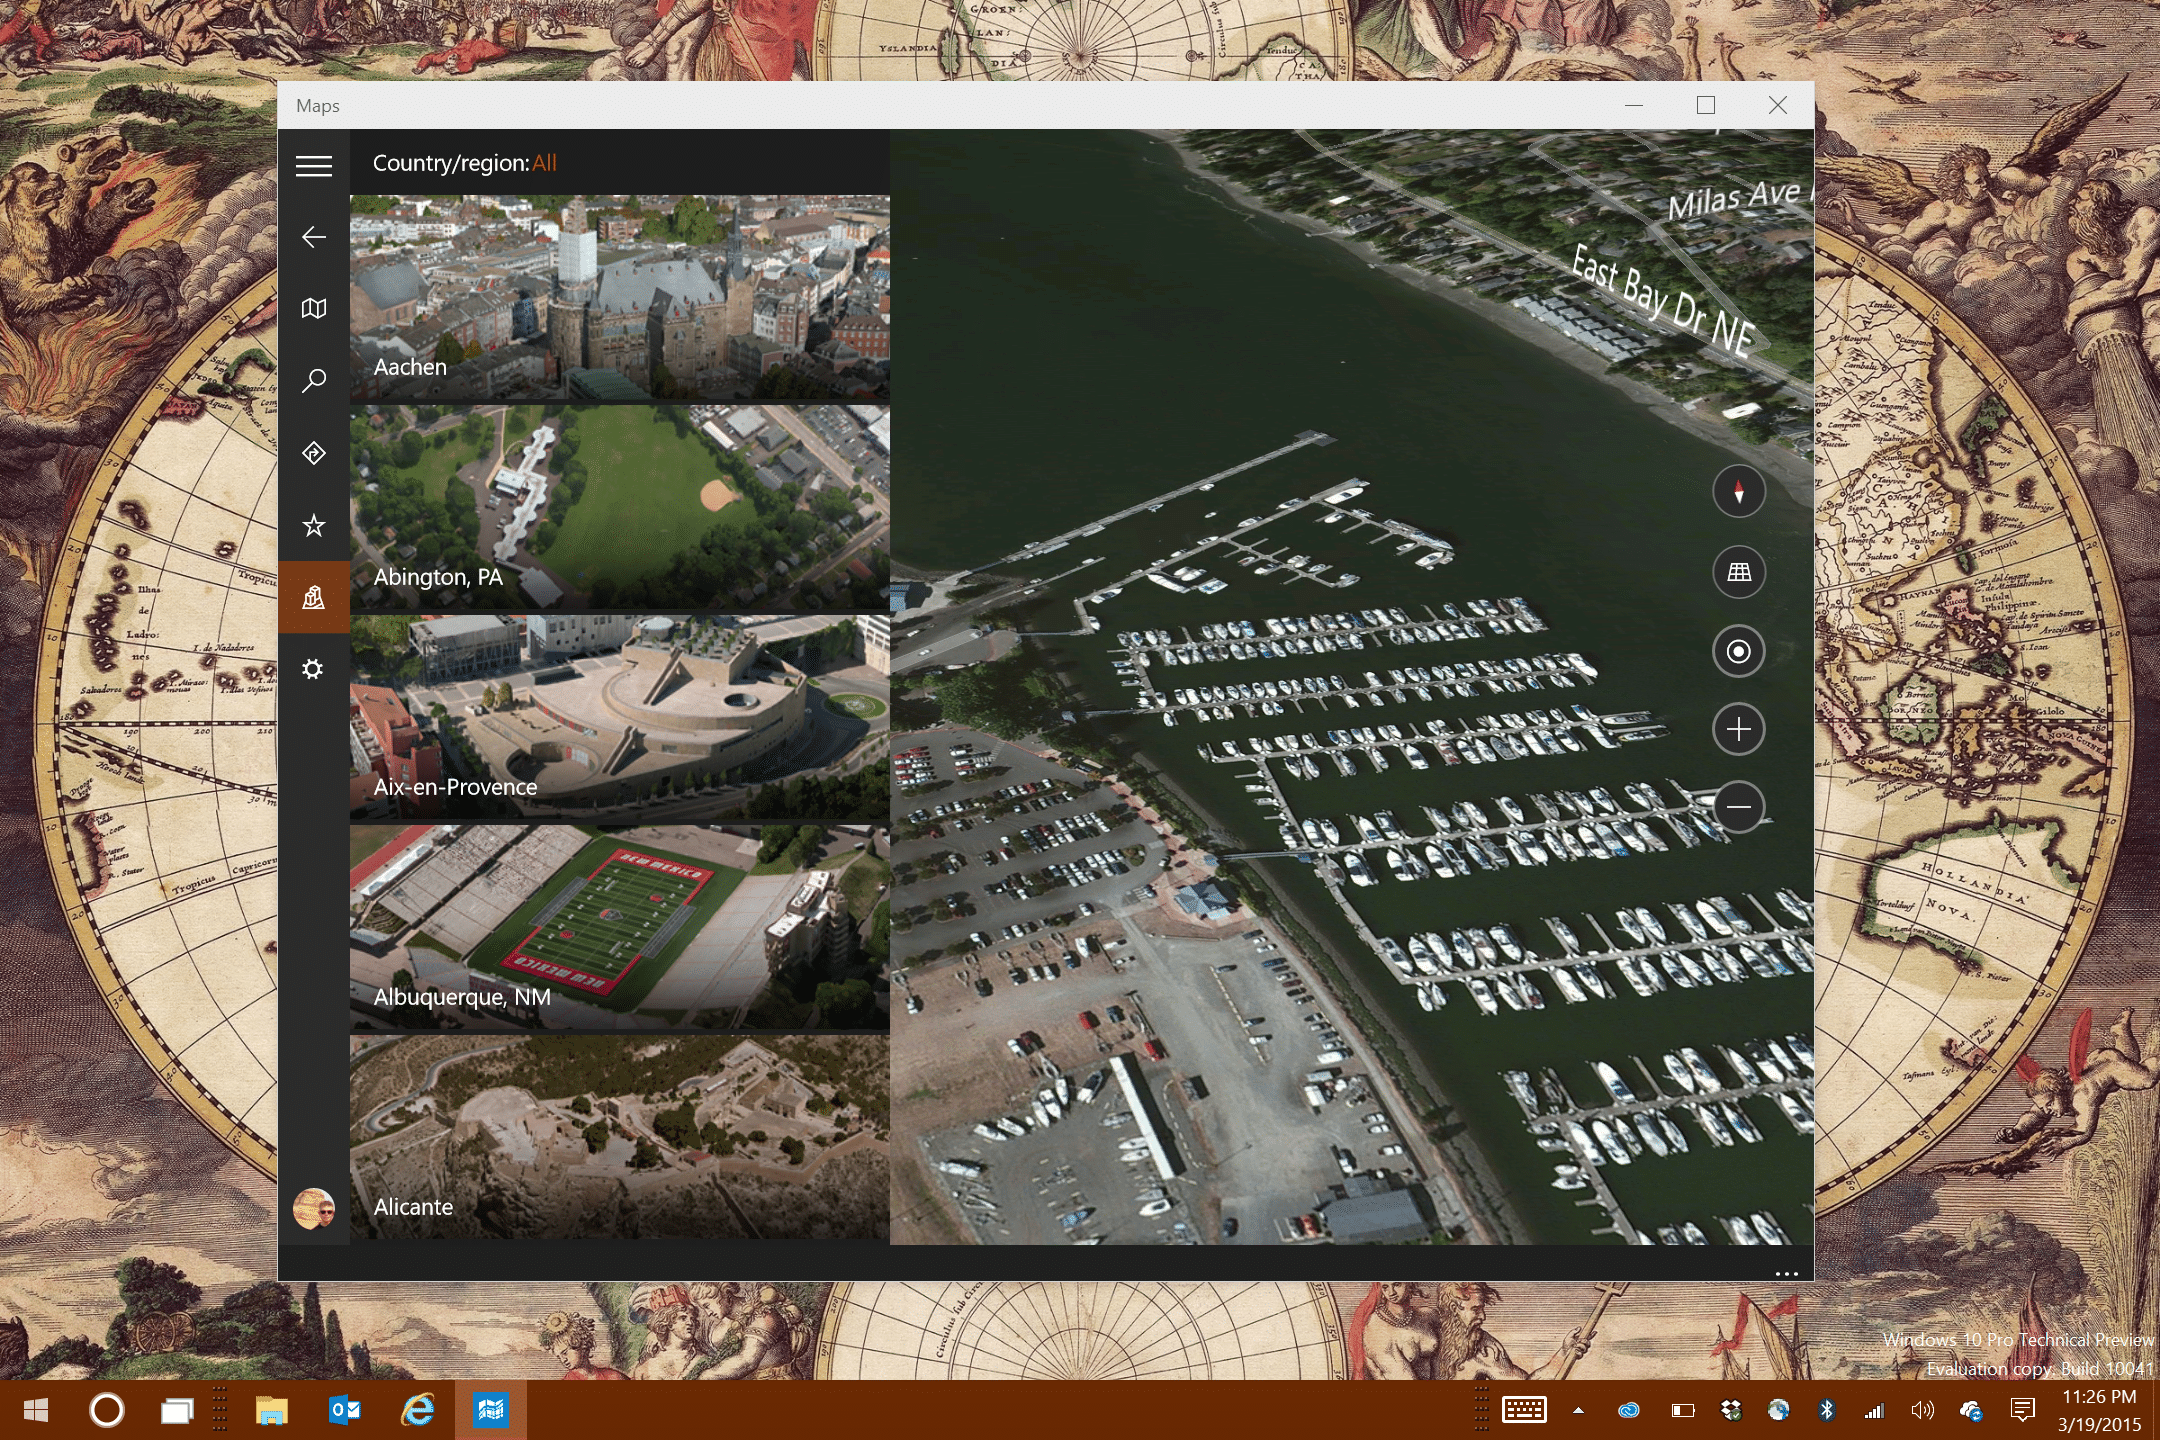The height and width of the screenshot is (1440, 2160).
Task: Open the network signal tray icon
Action: pos(1874,1410)
